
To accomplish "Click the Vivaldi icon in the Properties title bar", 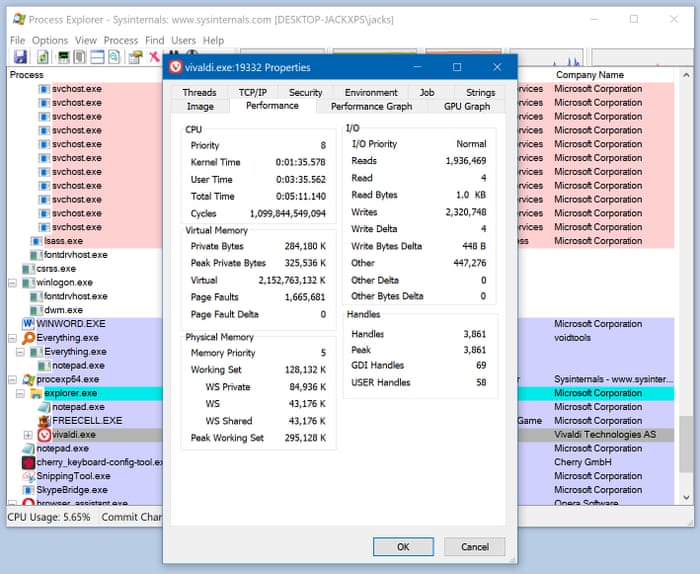I will (175, 67).
